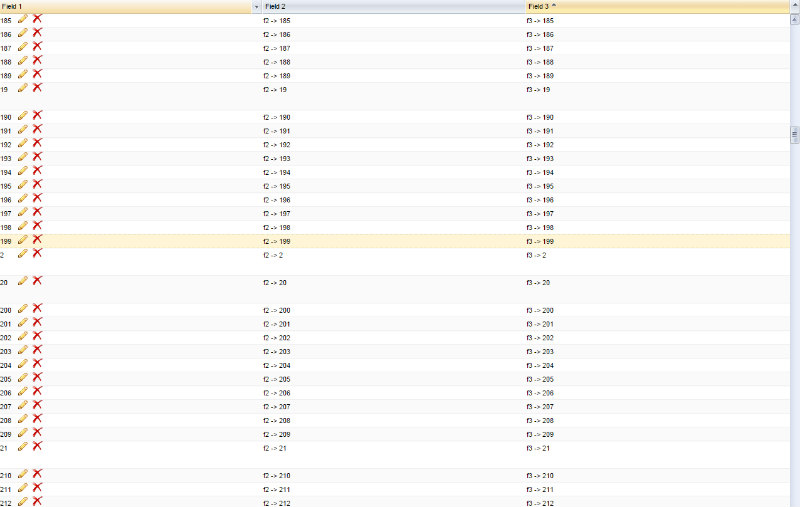Click the red delete X for row 193
The image size is (800, 507).
[37, 157]
